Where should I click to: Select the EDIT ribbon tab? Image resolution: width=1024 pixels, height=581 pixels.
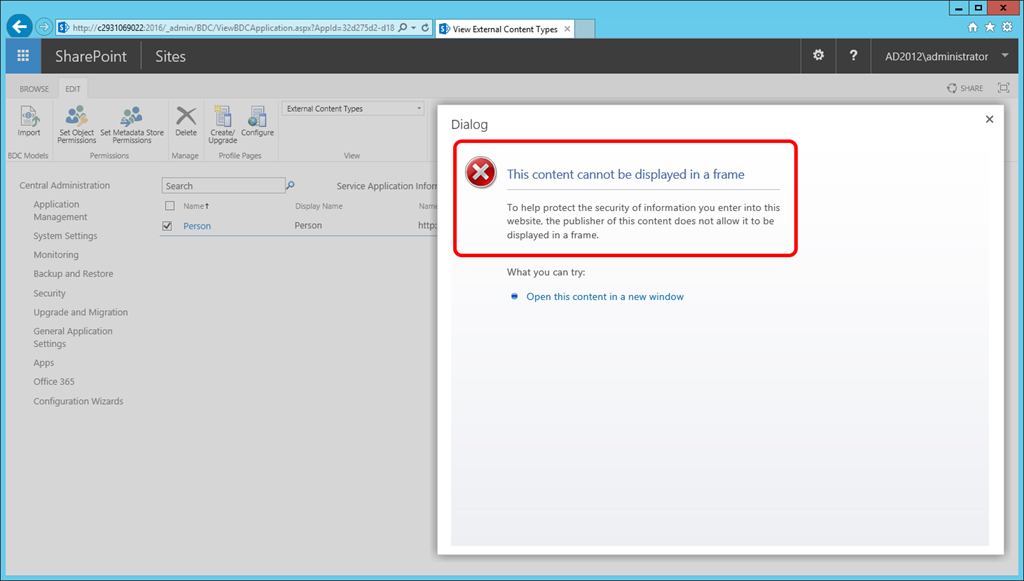[x=73, y=89]
